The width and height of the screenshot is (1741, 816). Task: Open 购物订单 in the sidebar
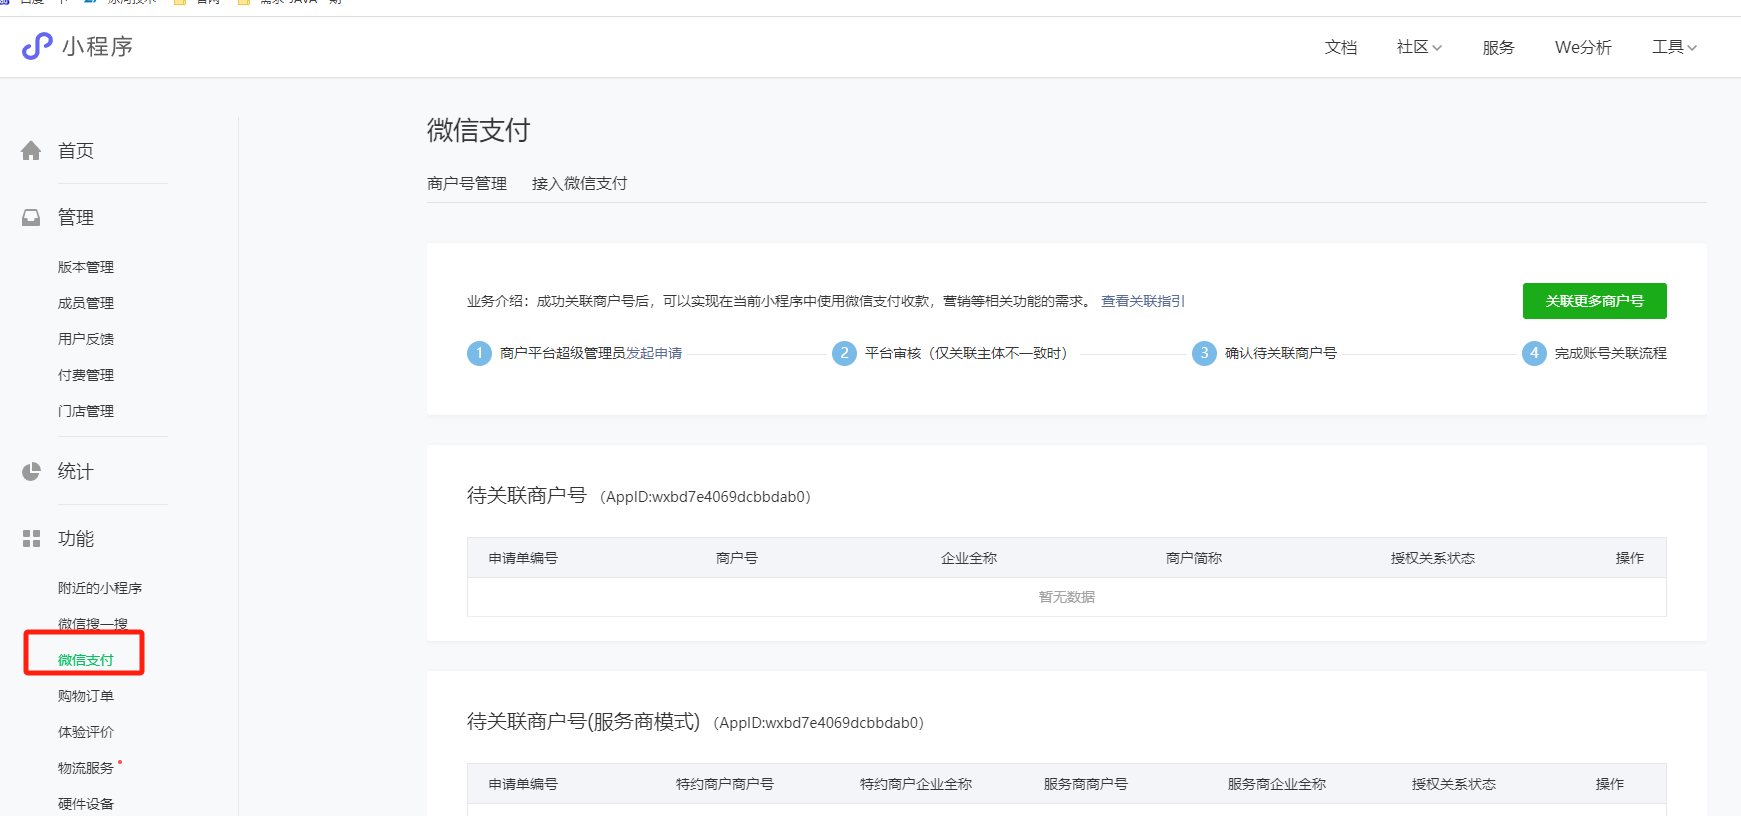pyautogui.click(x=86, y=696)
